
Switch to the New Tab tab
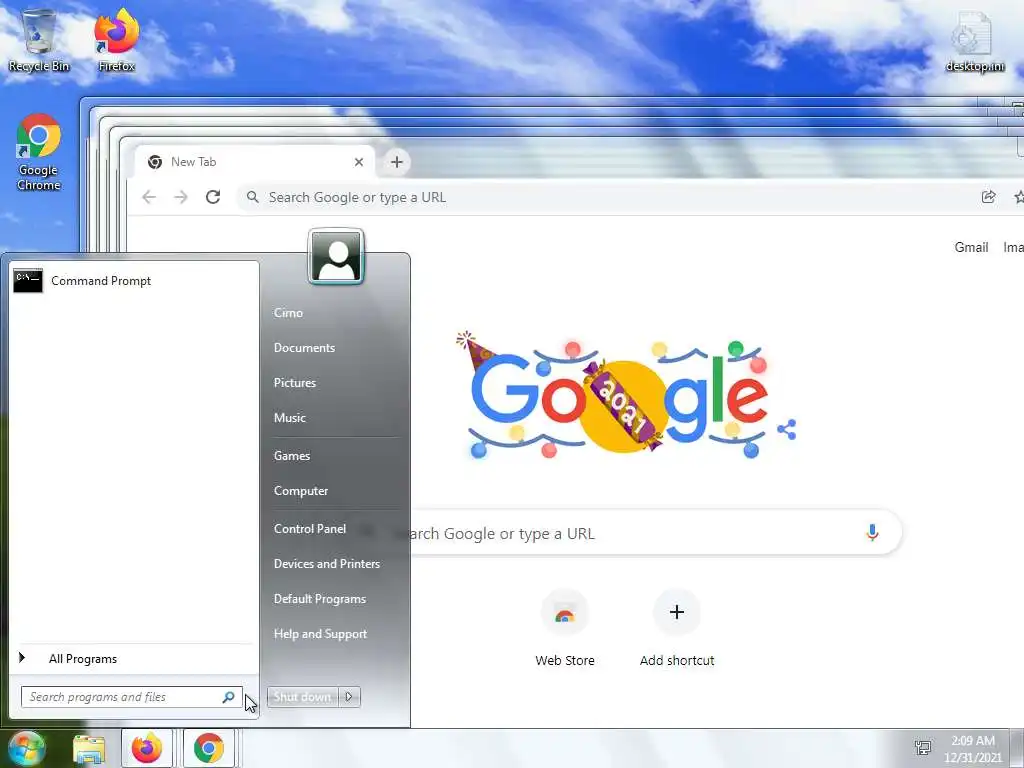coord(255,162)
